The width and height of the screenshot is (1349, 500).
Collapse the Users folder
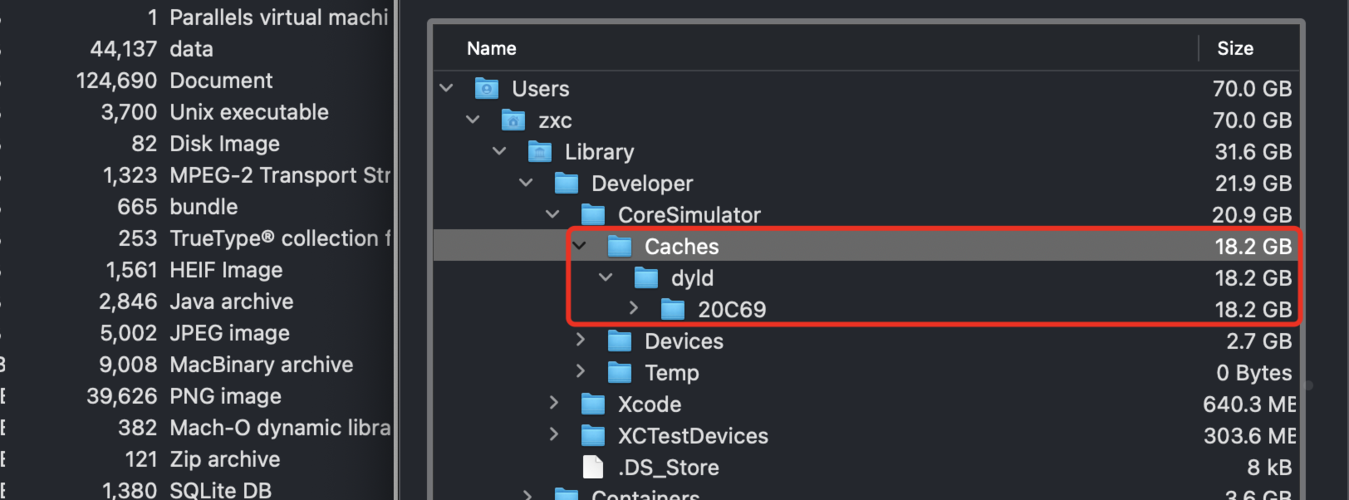pos(446,88)
